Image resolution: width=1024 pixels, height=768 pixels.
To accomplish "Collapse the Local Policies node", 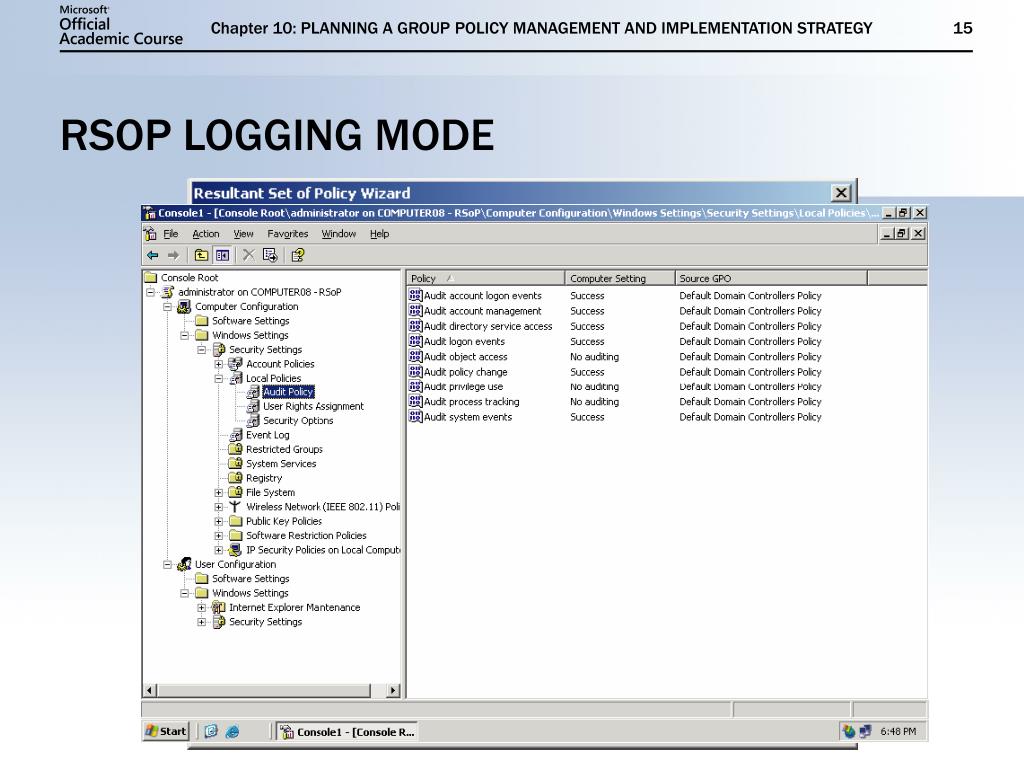I will [219, 378].
